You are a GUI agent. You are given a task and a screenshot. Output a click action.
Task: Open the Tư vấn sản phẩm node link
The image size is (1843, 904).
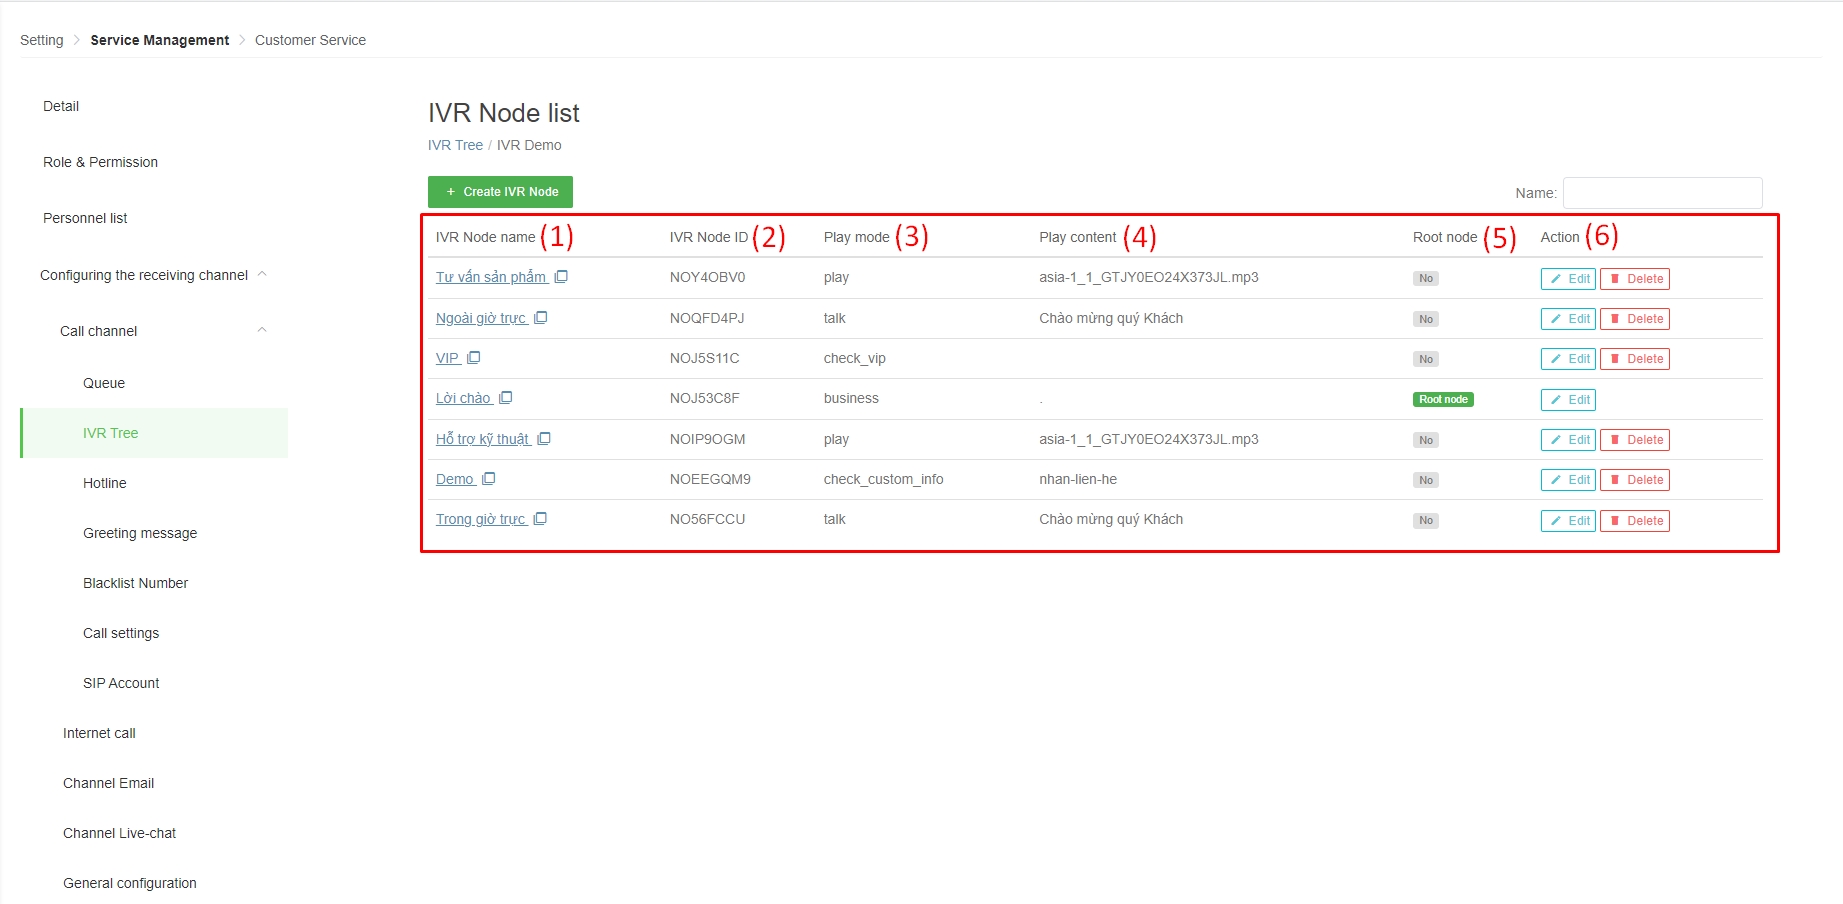pos(491,277)
